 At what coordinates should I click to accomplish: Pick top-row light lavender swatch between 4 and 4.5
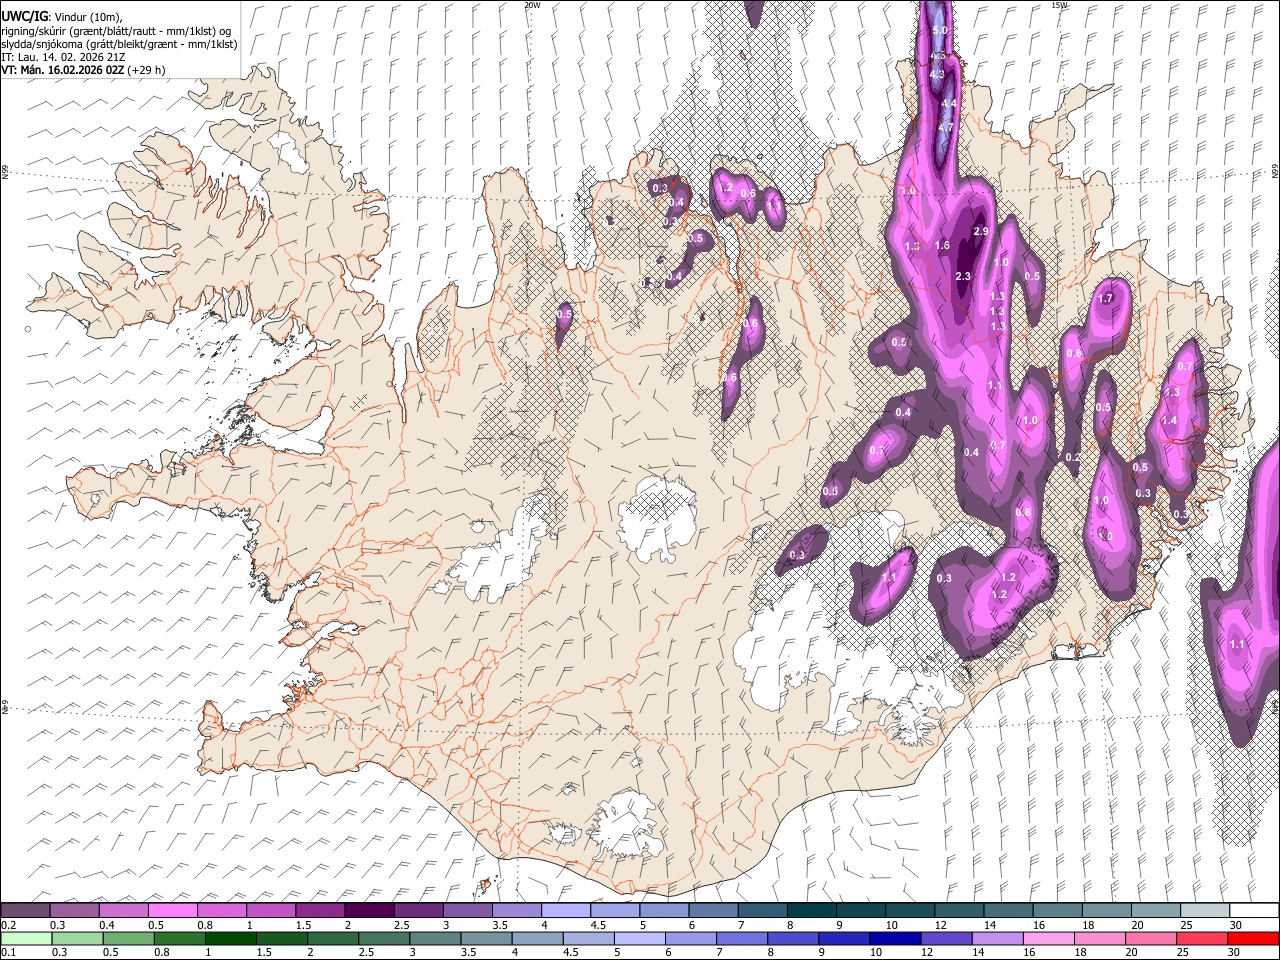(566, 911)
